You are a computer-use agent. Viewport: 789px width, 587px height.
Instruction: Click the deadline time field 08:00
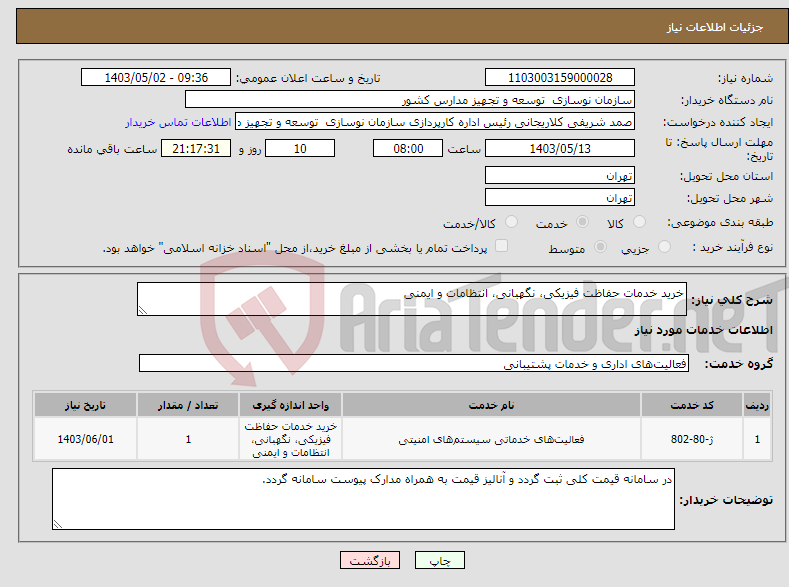point(408,148)
